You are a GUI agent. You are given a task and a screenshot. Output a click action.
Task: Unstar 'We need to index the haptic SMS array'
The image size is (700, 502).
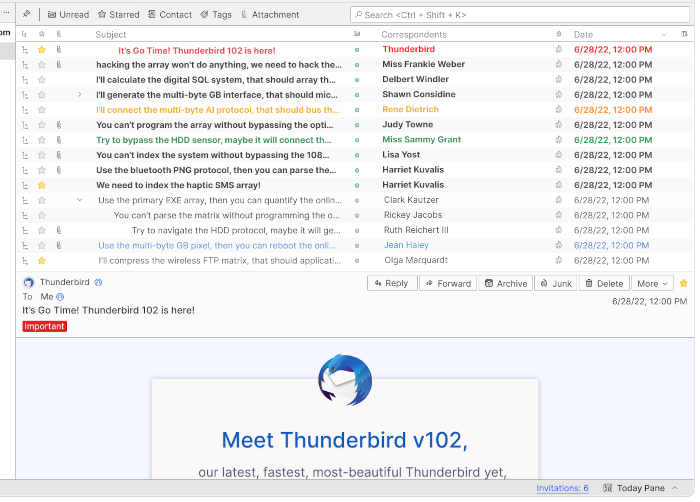point(42,185)
